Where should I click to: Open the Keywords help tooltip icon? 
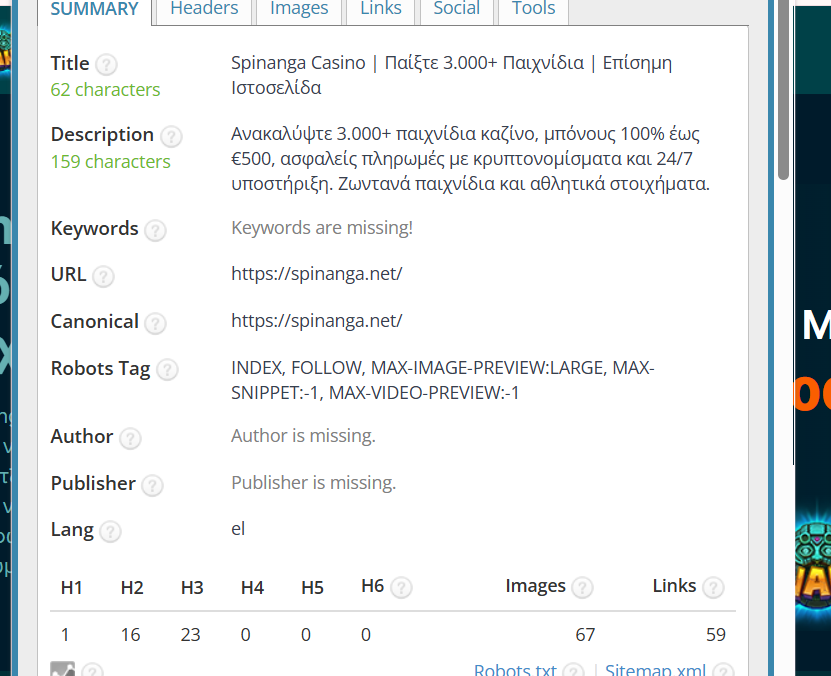click(155, 230)
